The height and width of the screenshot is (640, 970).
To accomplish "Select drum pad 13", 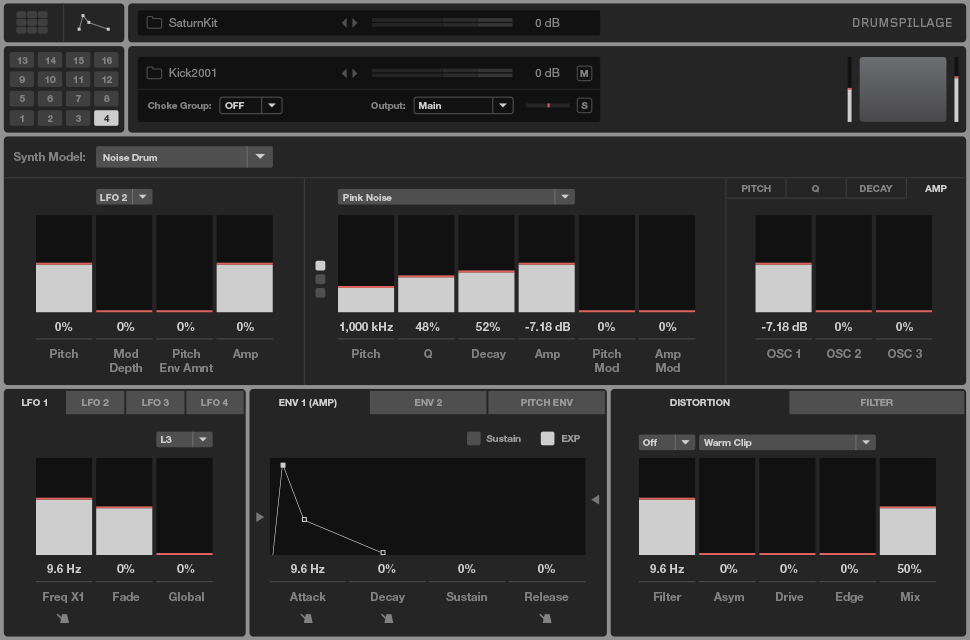I will [x=22, y=60].
